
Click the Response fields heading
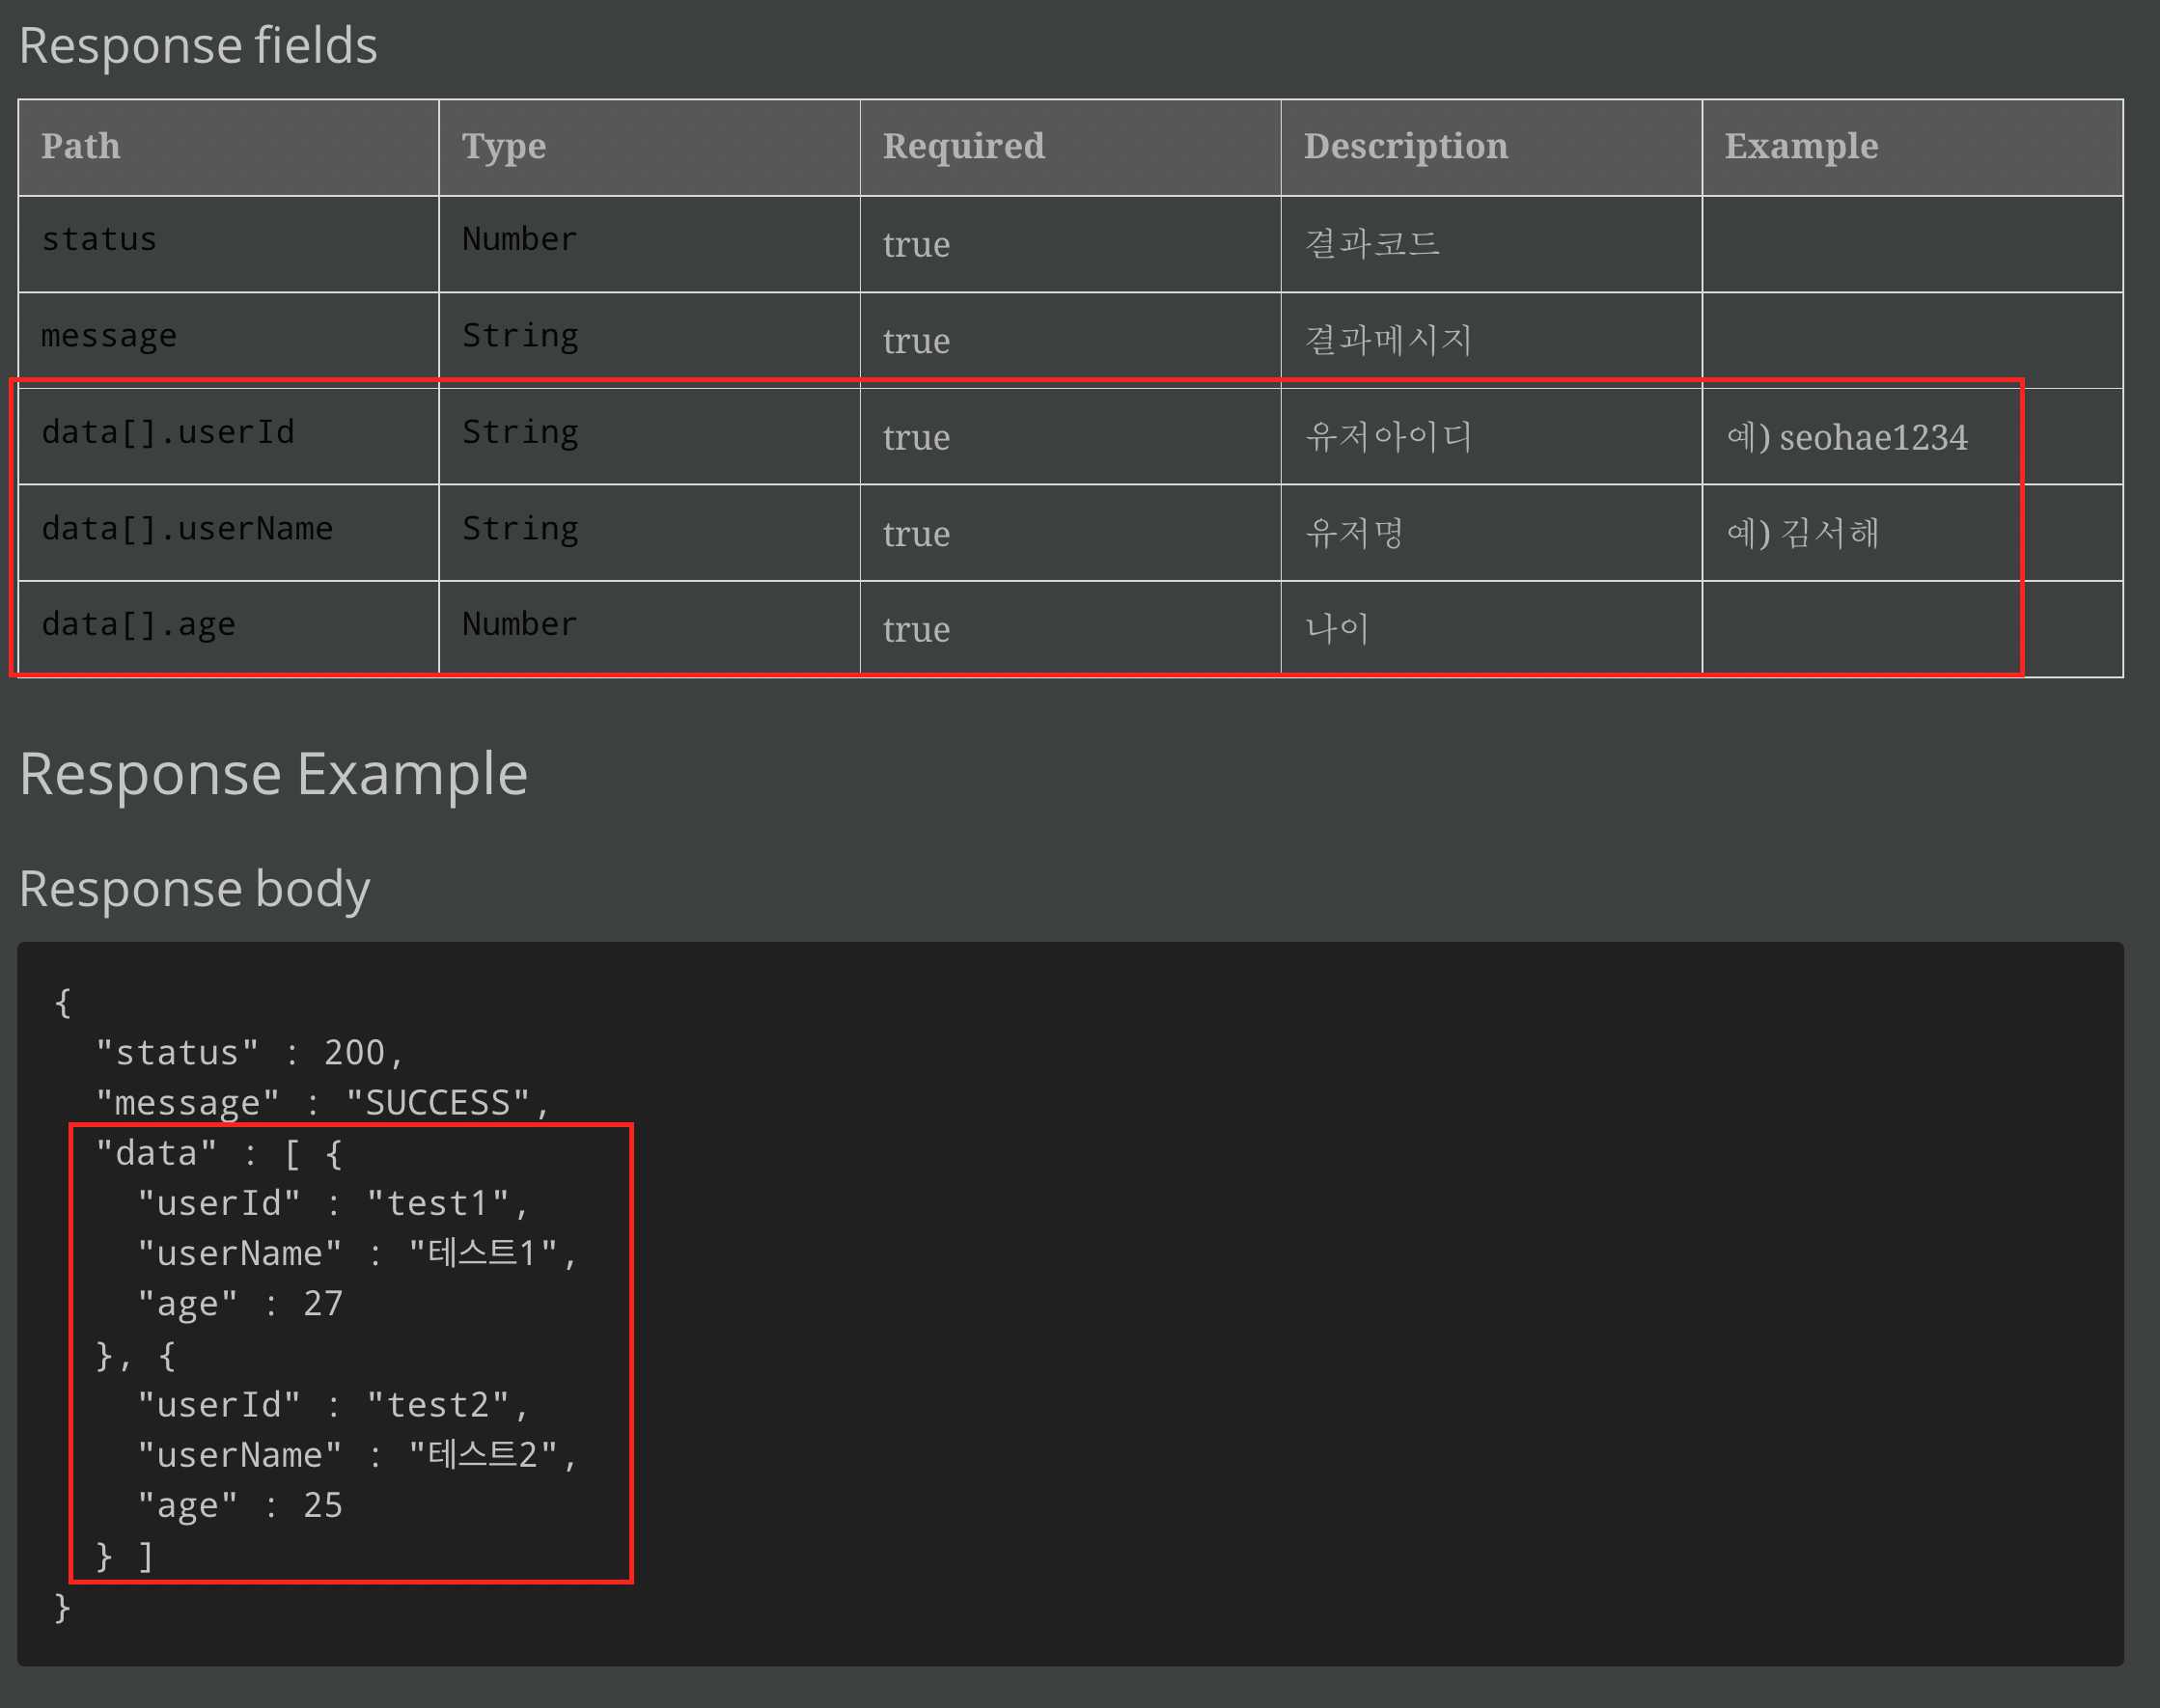[x=198, y=46]
